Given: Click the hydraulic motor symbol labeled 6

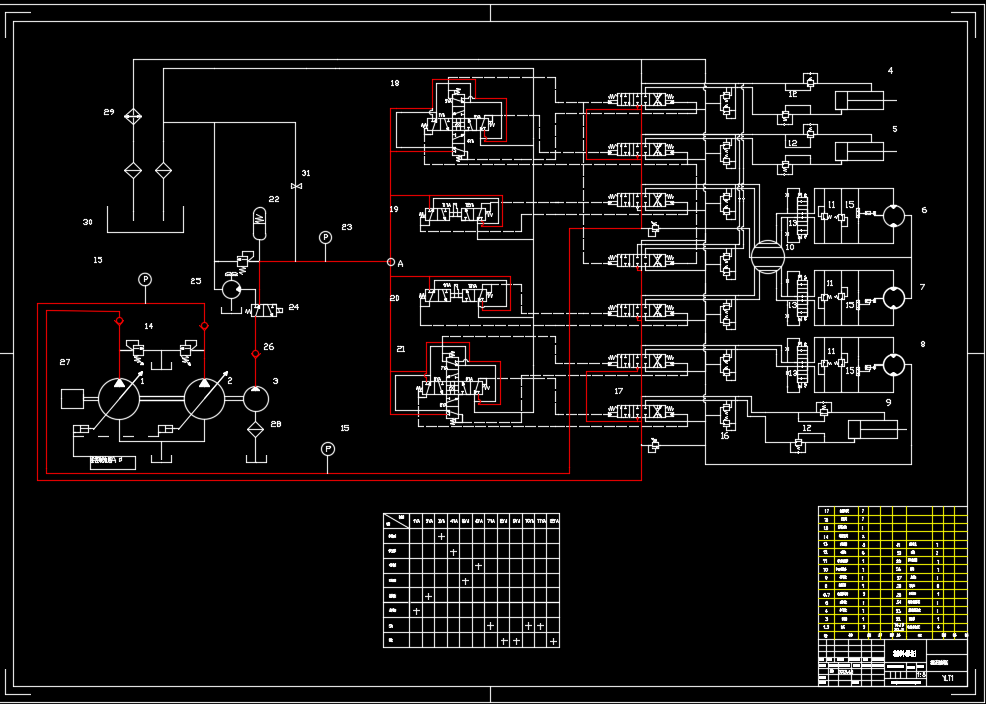Looking at the screenshot, I should (894, 217).
